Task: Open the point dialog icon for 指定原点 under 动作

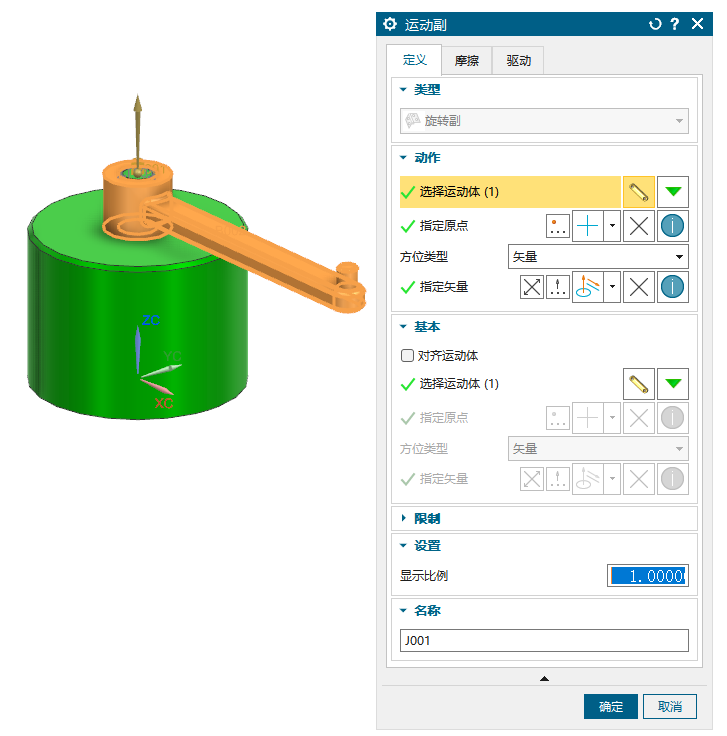Action: pos(559,226)
